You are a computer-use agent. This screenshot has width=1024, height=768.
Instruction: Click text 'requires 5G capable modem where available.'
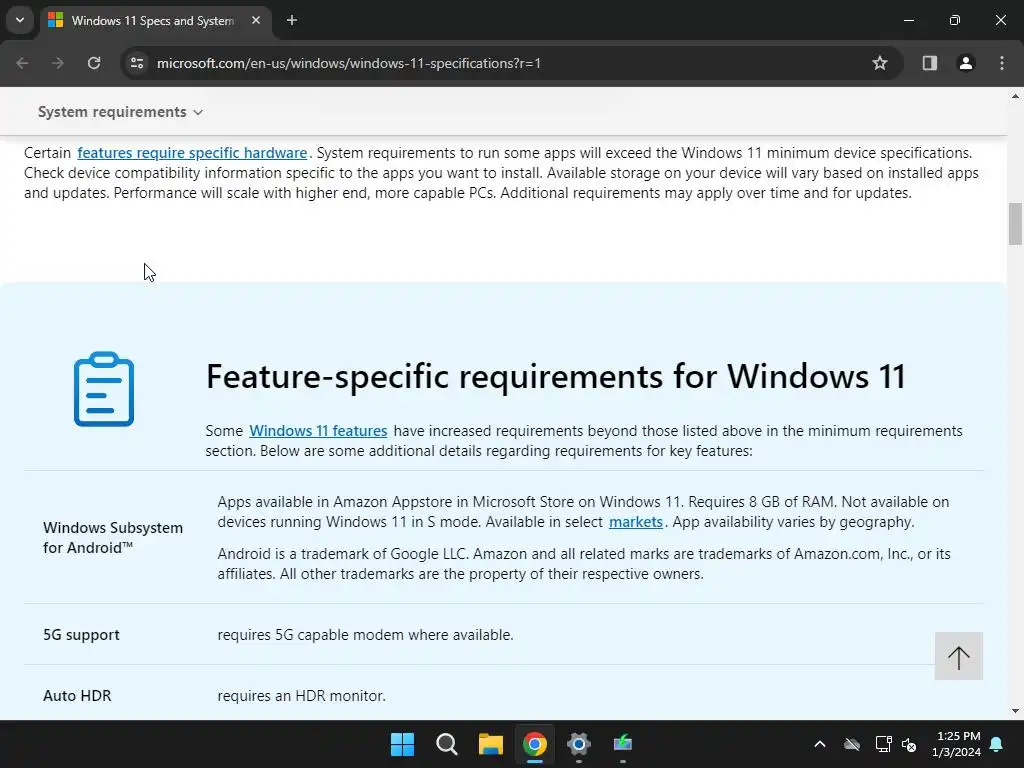(365, 635)
